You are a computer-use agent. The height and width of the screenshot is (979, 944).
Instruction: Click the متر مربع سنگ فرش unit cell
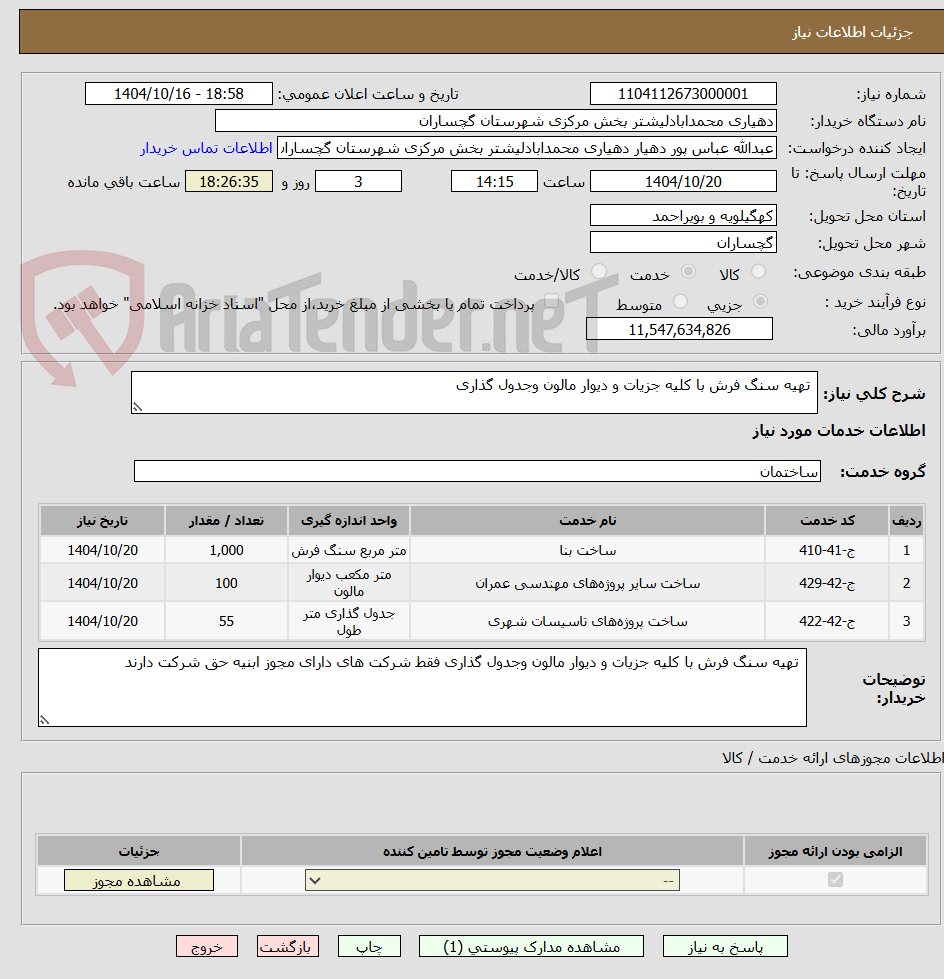[348, 550]
